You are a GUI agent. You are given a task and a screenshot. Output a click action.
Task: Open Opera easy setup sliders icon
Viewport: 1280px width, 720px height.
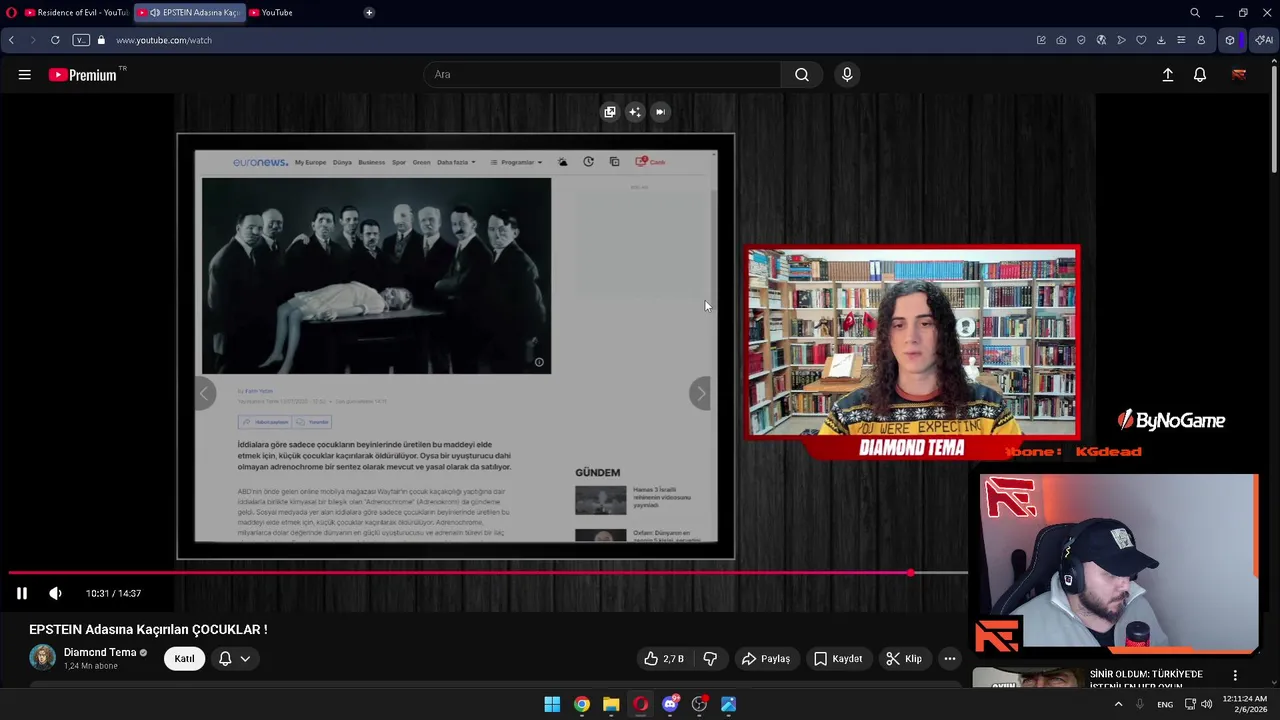pyautogui.click(x=1181, y=40)
